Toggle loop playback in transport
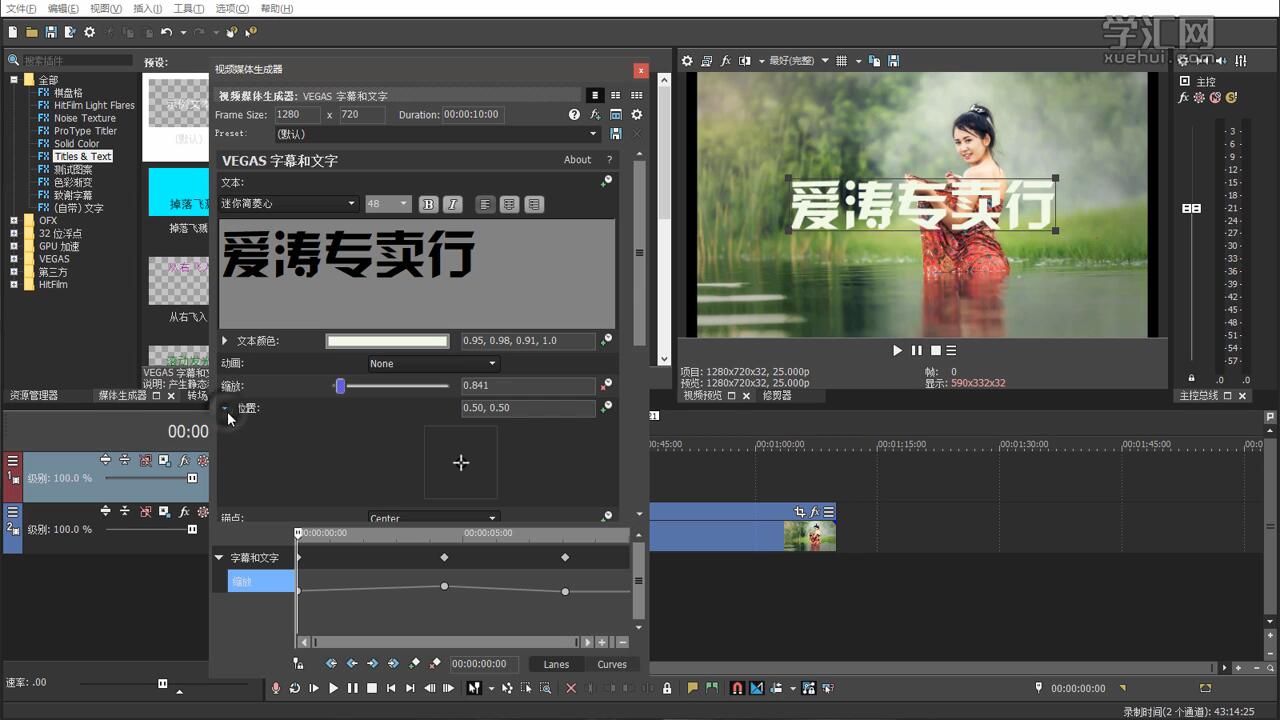The image size is (1280, 720). pos(295,688)
